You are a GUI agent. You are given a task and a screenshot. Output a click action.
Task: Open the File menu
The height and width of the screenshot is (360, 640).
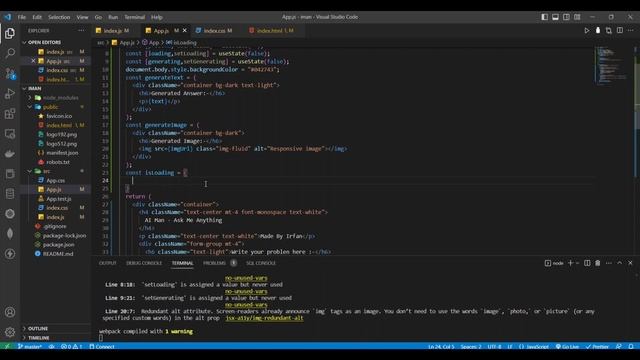pyautogui.click(x=22, y=17)
